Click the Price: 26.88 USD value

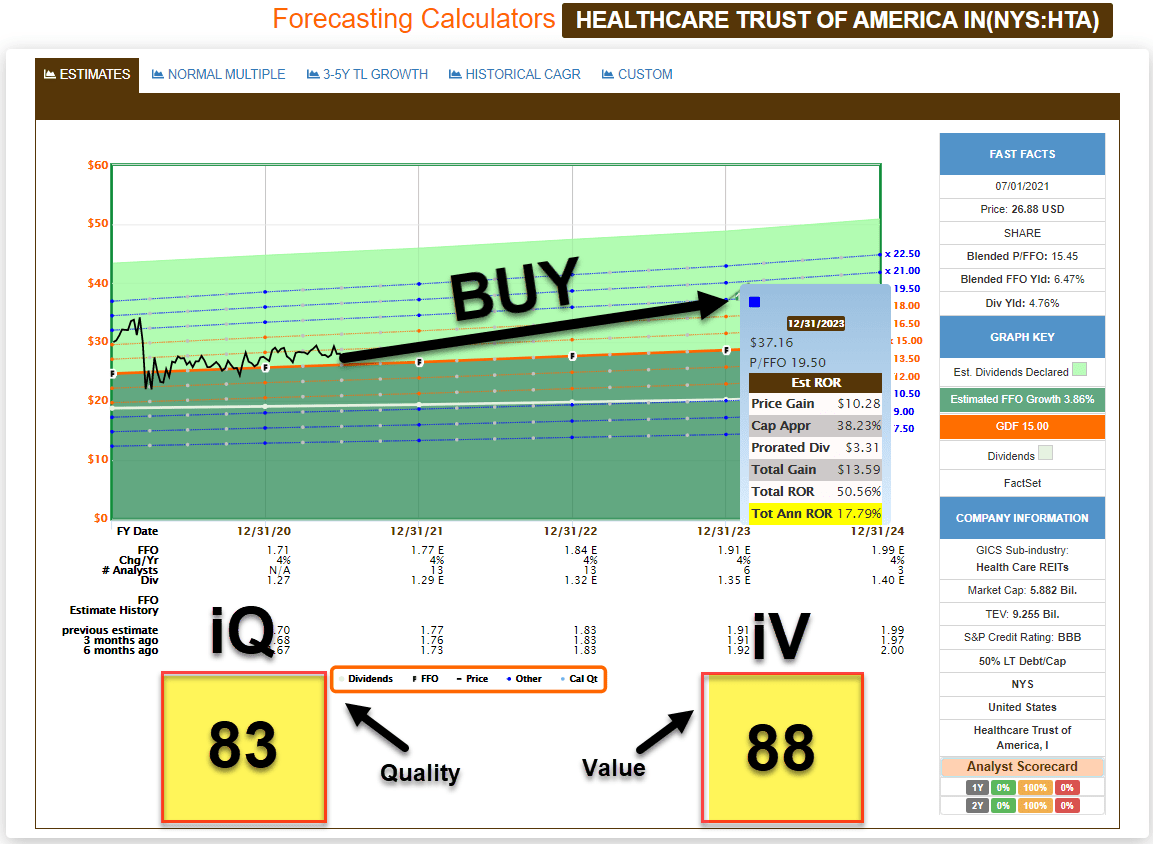(x=1022, y=210)
